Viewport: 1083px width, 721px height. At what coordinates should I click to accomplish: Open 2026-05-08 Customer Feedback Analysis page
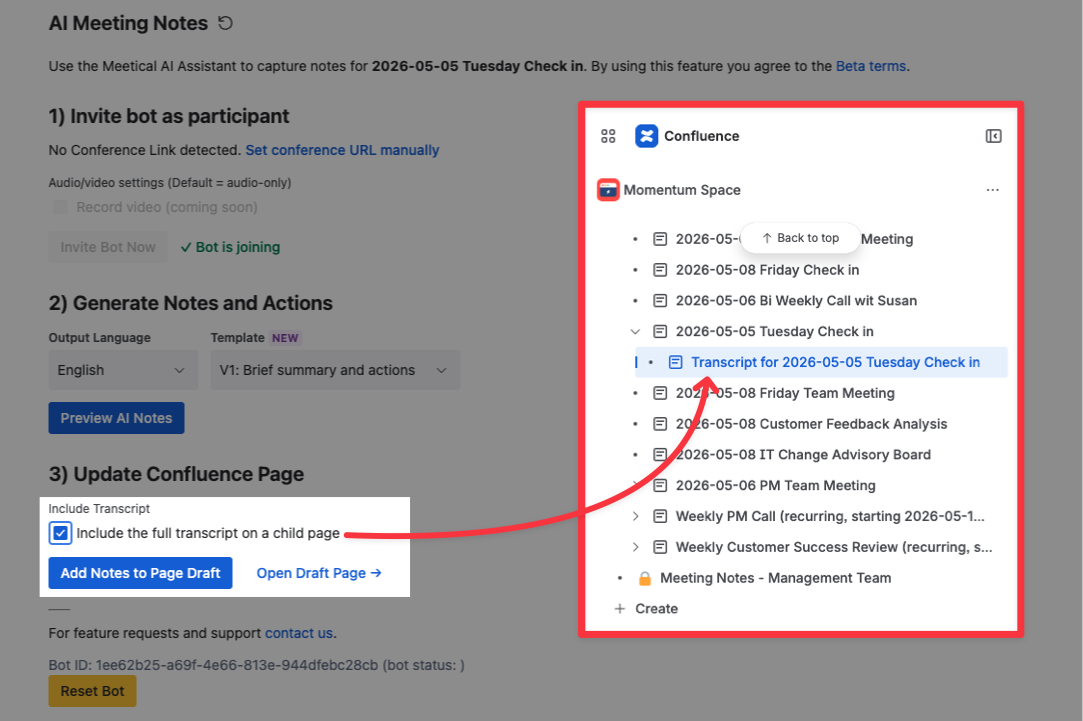click(811, 423)
